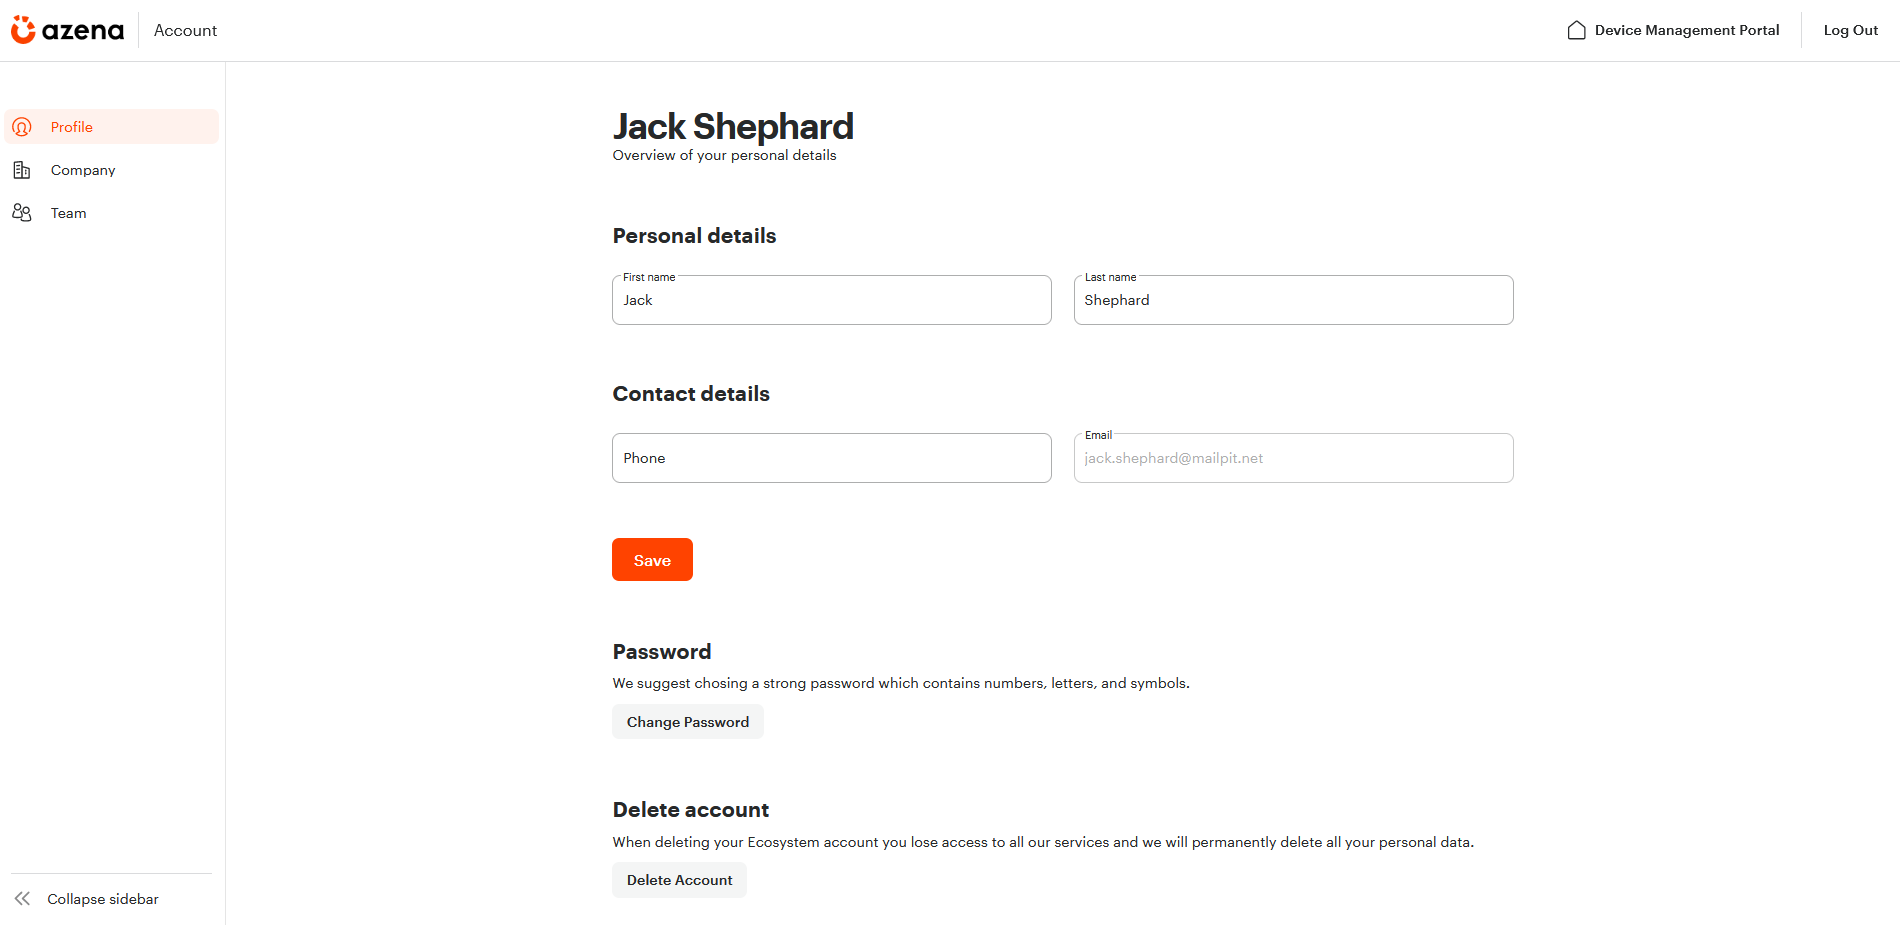This screenshot has height=925, width=1900.
Task: Click the Account header label
Action: point(185,30)
